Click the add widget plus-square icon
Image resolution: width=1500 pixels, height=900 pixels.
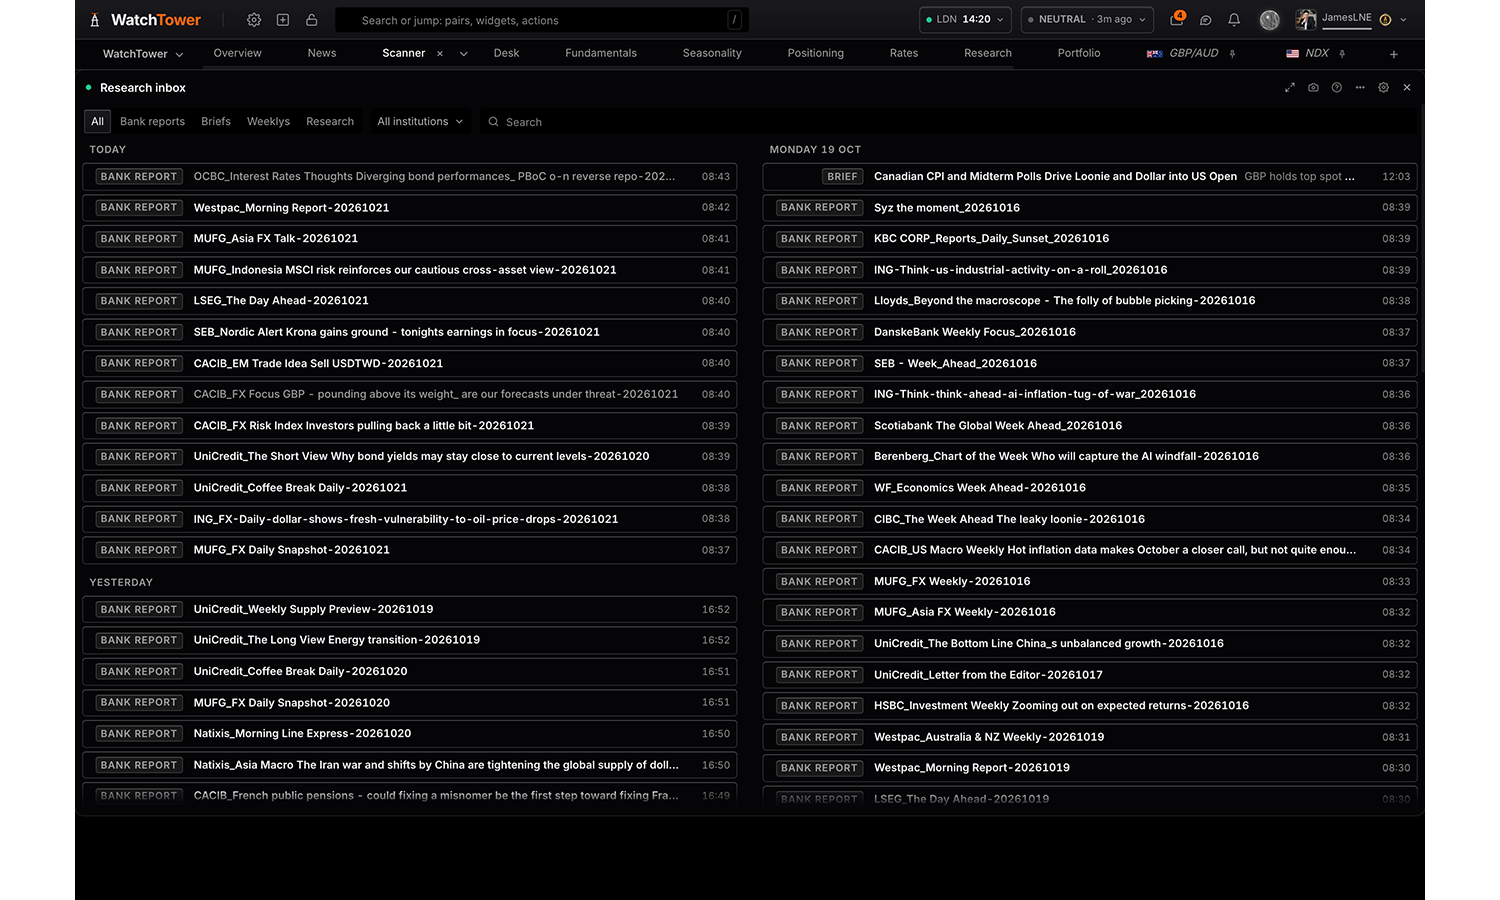[x=283, y=20]
